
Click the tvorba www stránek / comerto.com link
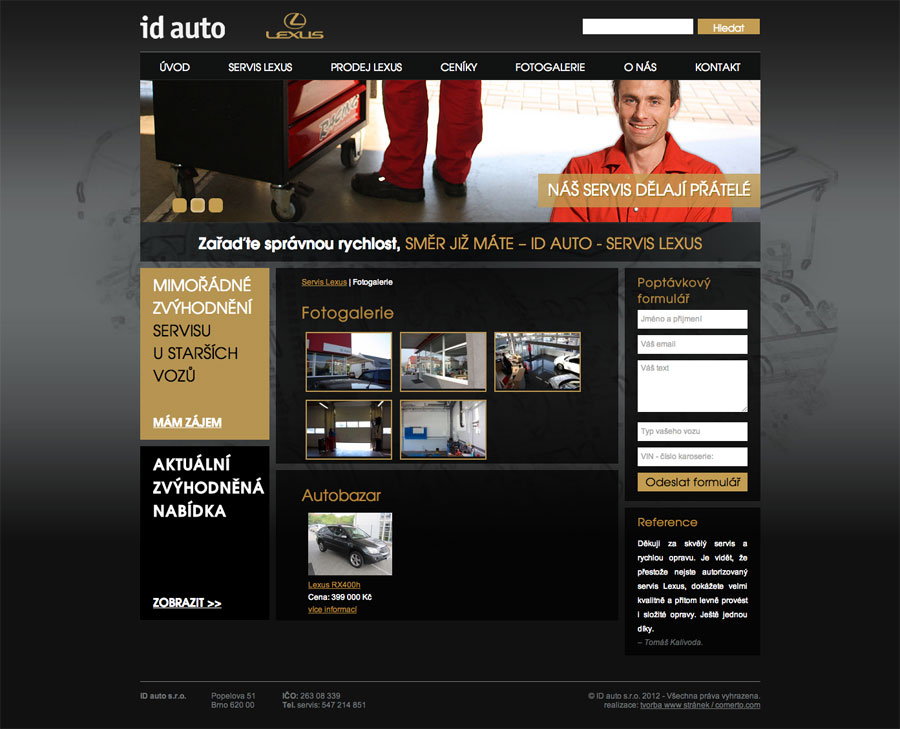click(x=700, y=705)
